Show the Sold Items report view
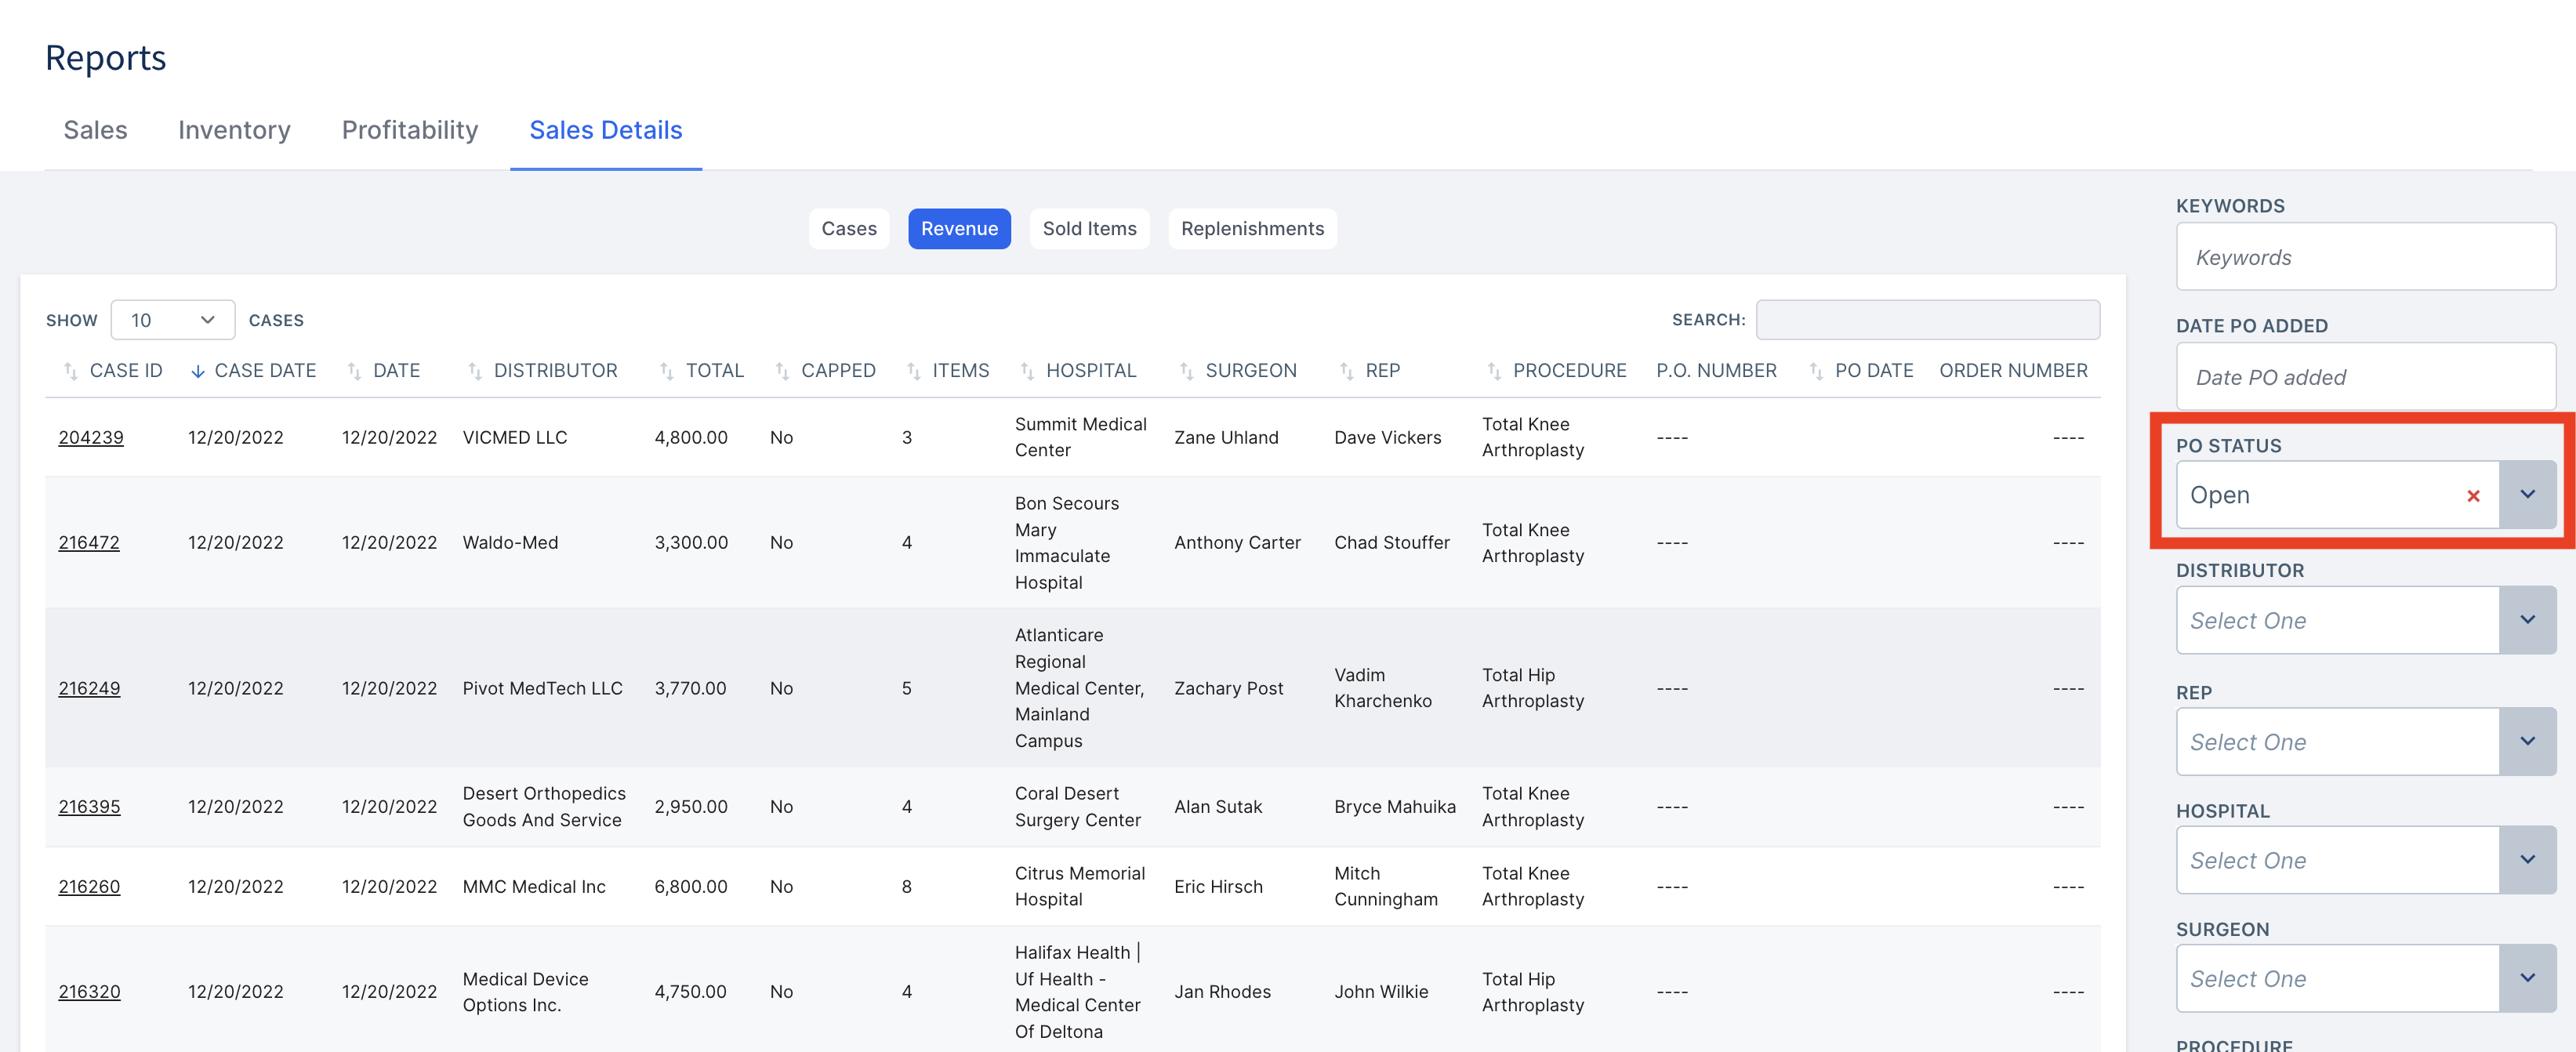2576x1052 pixels. point(1089,229)
